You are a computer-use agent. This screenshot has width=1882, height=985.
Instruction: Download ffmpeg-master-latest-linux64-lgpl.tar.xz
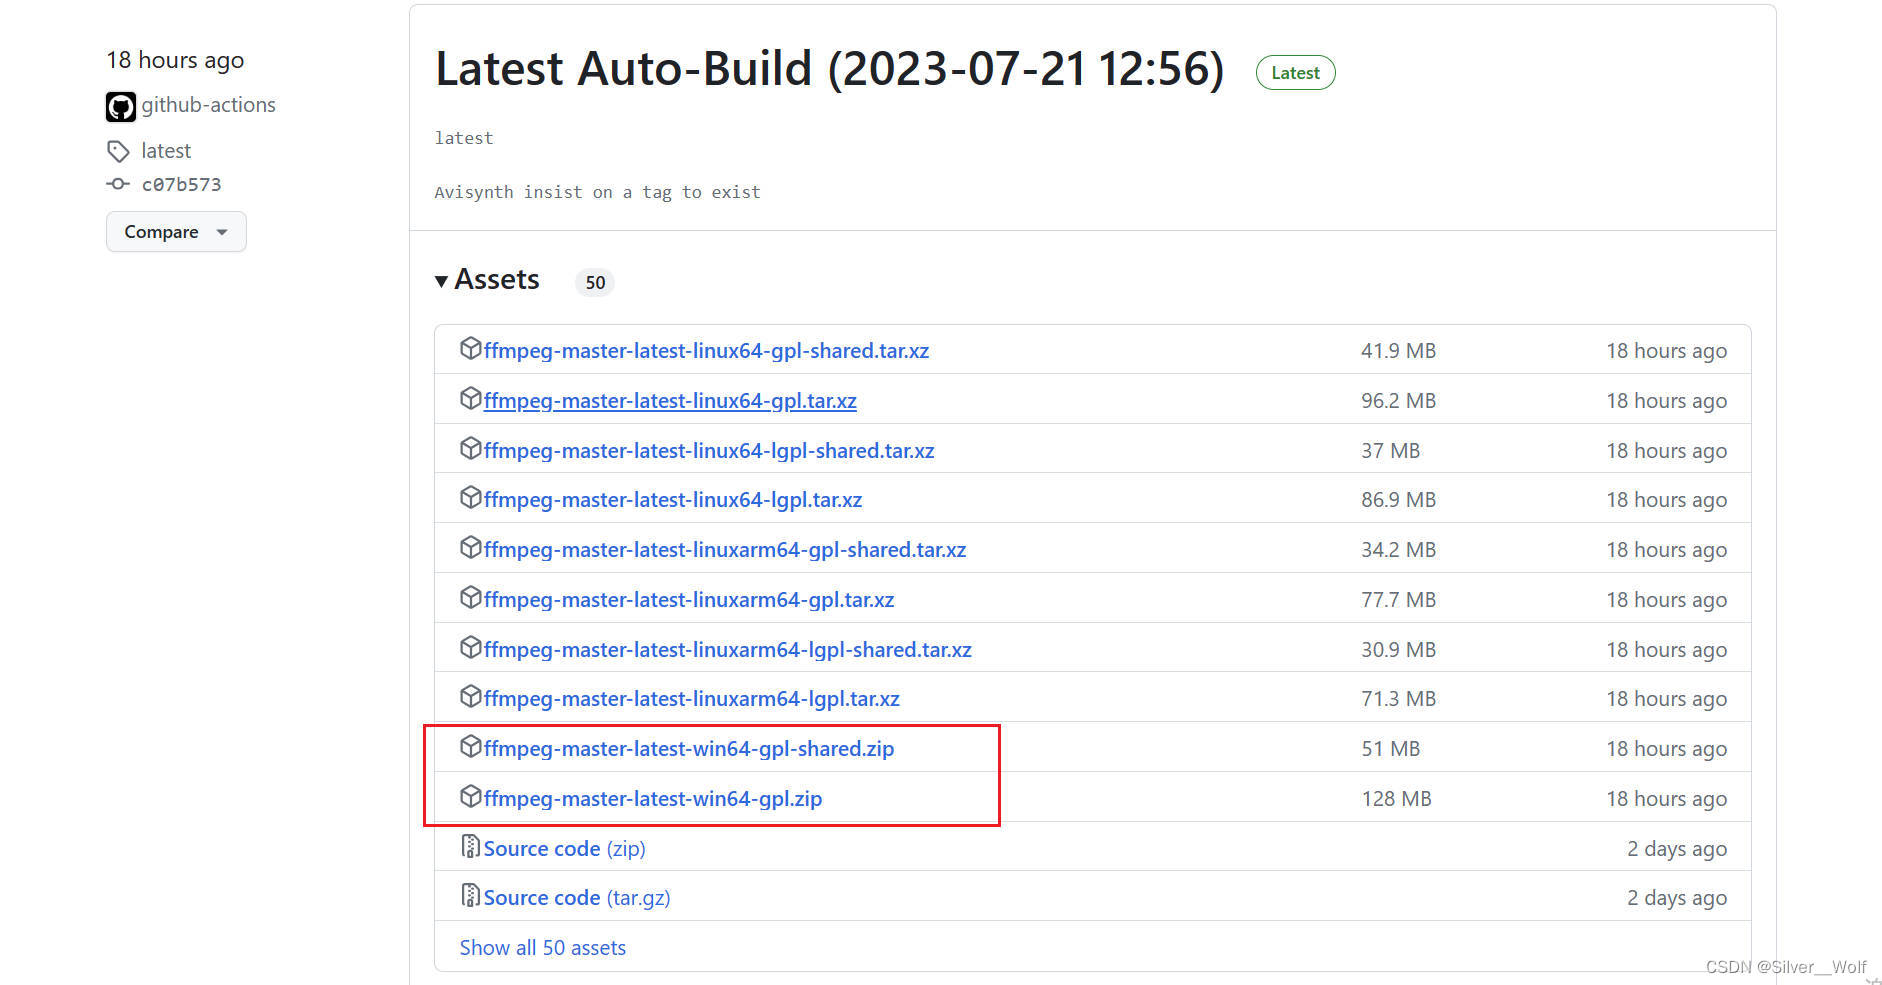click(x=673, y=500)
